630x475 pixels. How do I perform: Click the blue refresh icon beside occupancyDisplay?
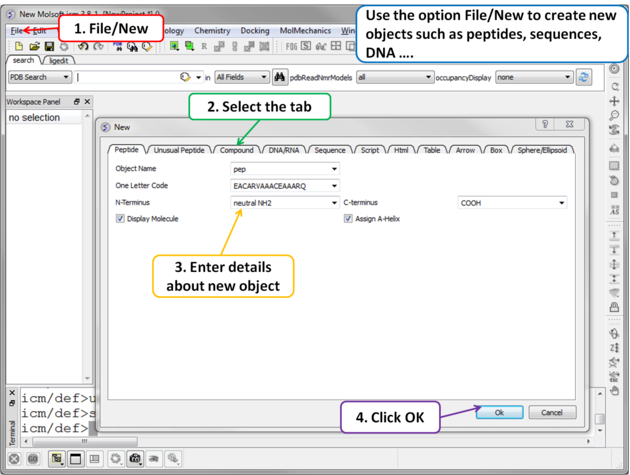pos(584,77)
